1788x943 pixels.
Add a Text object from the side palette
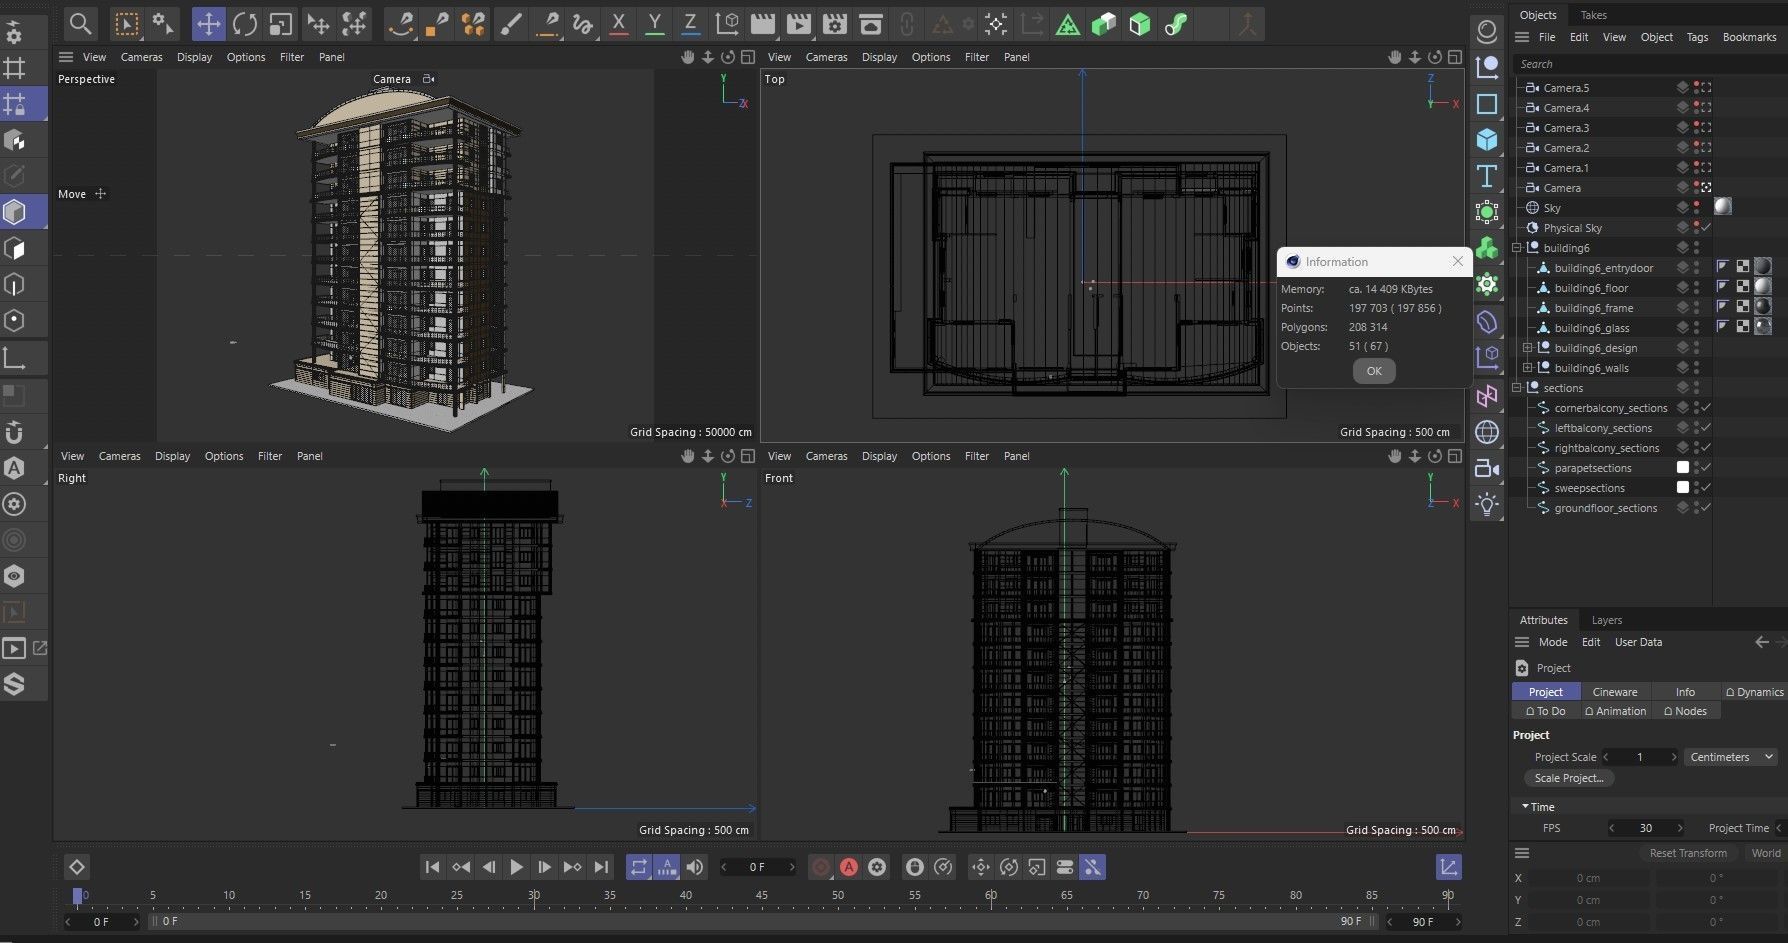1487,176
